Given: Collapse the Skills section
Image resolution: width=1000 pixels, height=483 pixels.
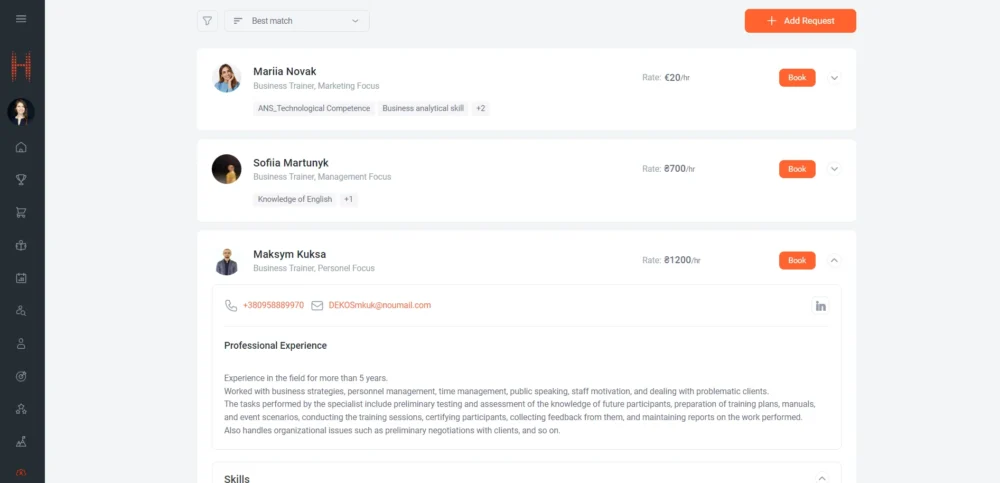Looking at the screenshot, I should point(822,478).
